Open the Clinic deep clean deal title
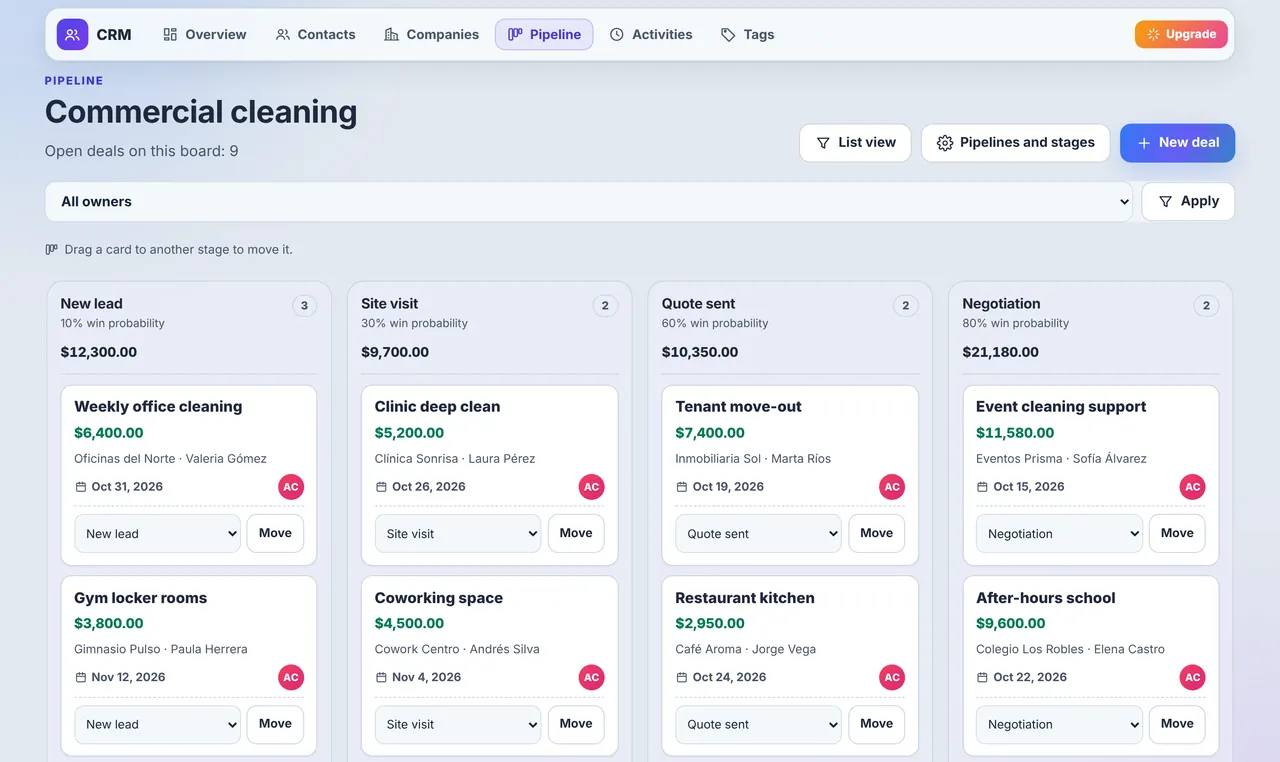The height and width of the screenshot is (762, 1280). 437,407
